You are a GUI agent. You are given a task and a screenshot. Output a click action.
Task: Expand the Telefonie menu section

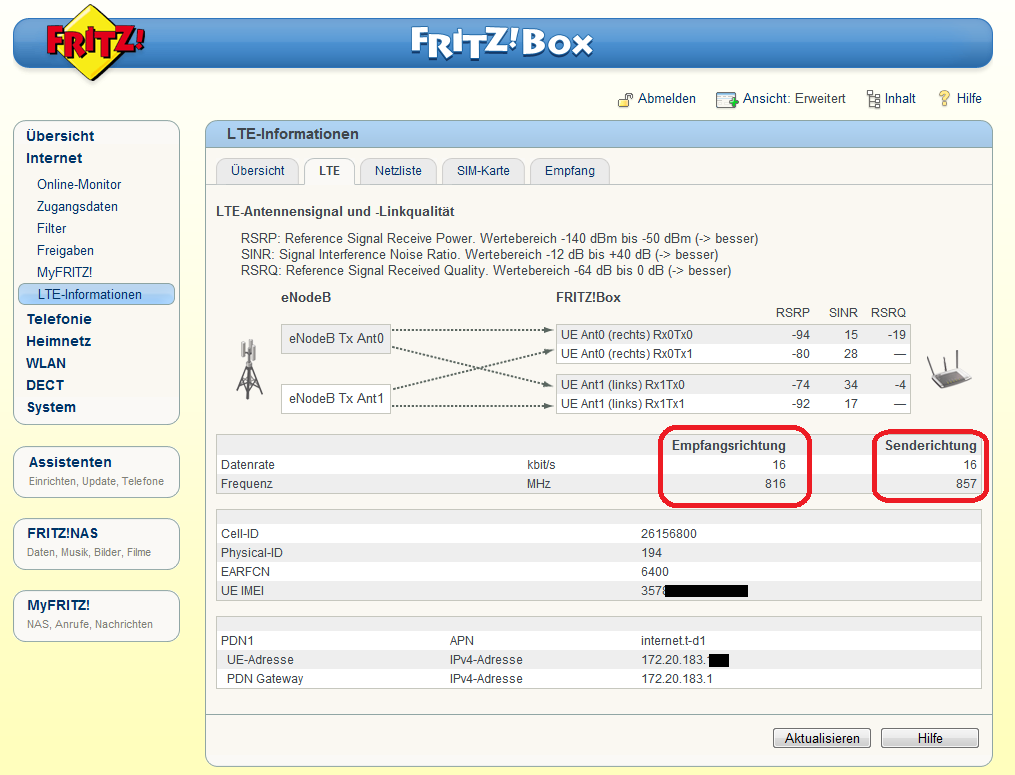click(x=59, y=319)
